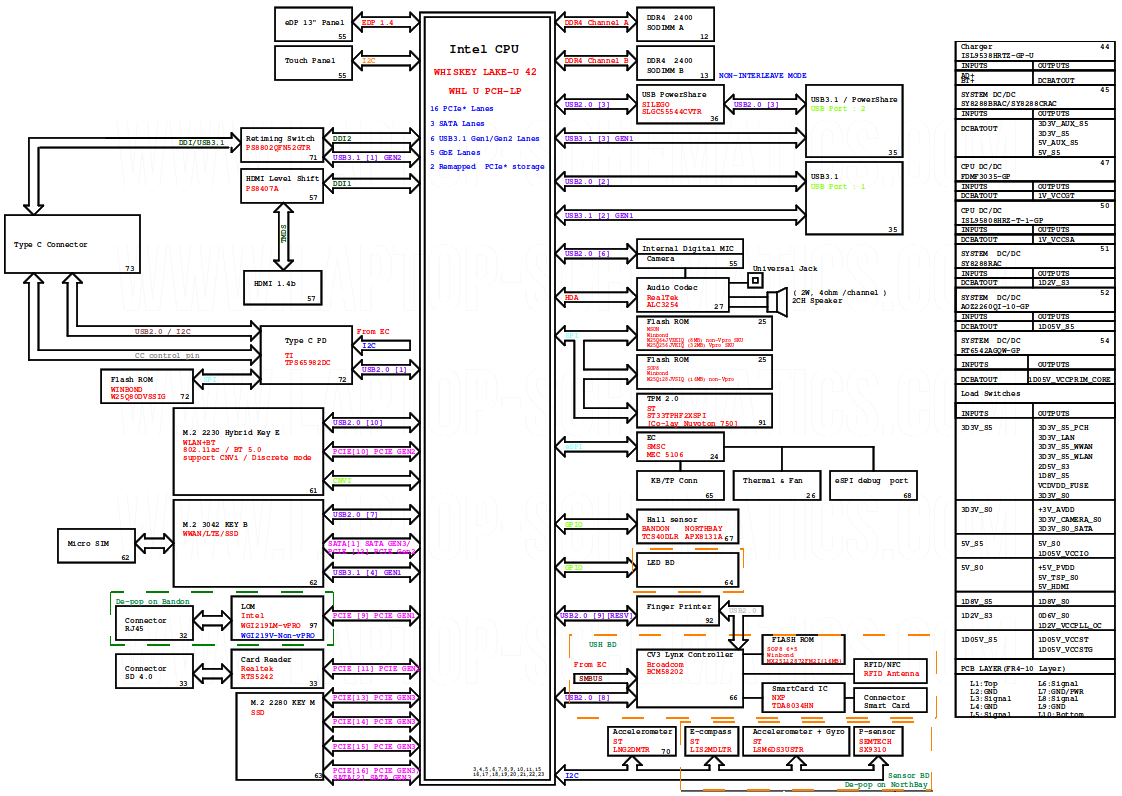
Task: Click the M.2 2230 Hybrid Key E block
Action: (248, 452)
